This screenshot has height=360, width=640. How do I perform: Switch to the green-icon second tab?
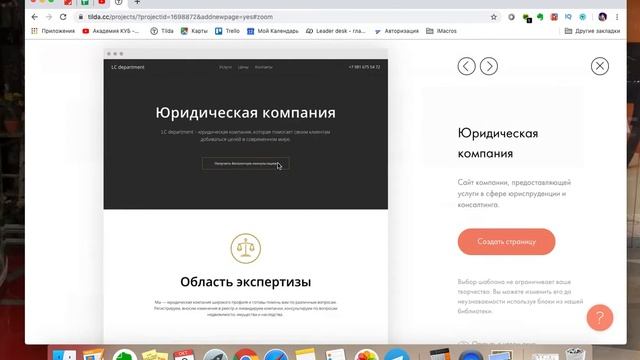85,2
